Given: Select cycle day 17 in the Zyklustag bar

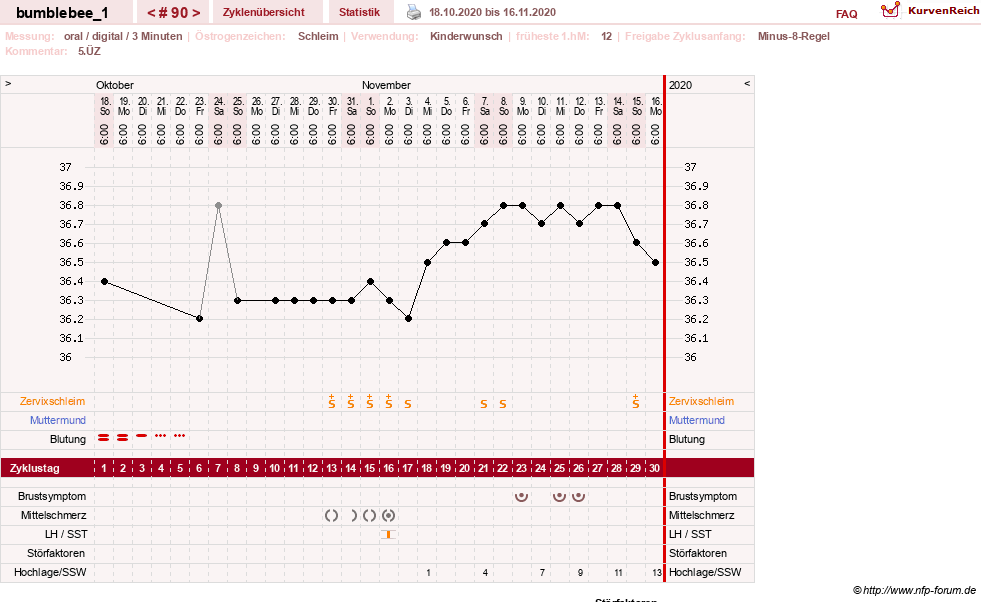Looking at the screenshot, I should point(407,468).
